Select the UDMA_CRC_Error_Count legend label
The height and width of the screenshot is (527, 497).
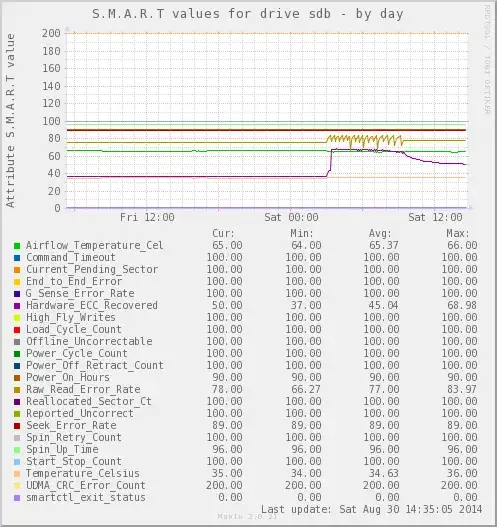click(86, 485)
